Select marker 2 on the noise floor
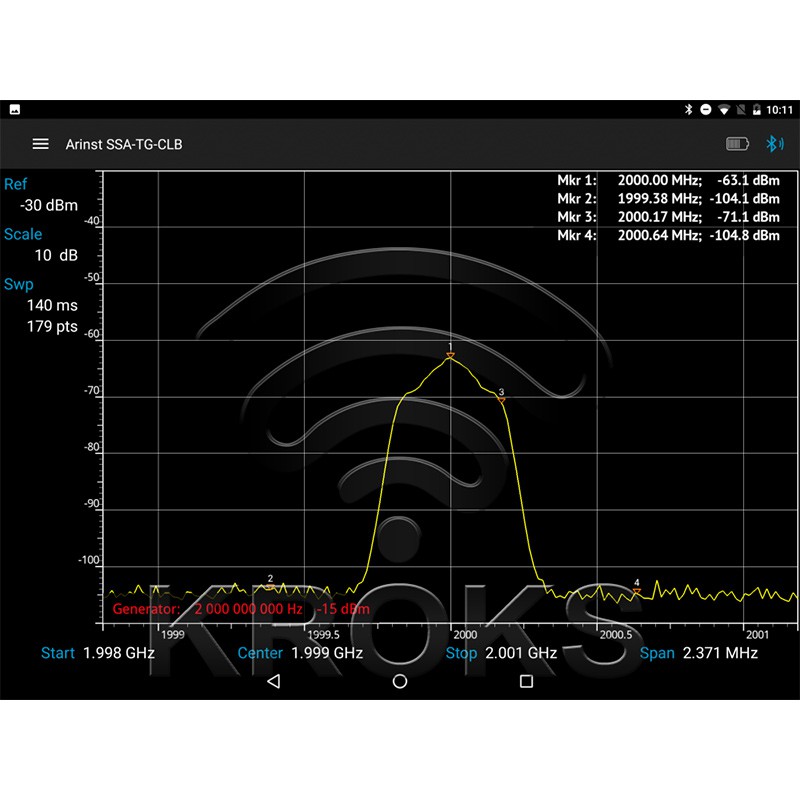Screen dimensions: 800x800 coord(270,586)
